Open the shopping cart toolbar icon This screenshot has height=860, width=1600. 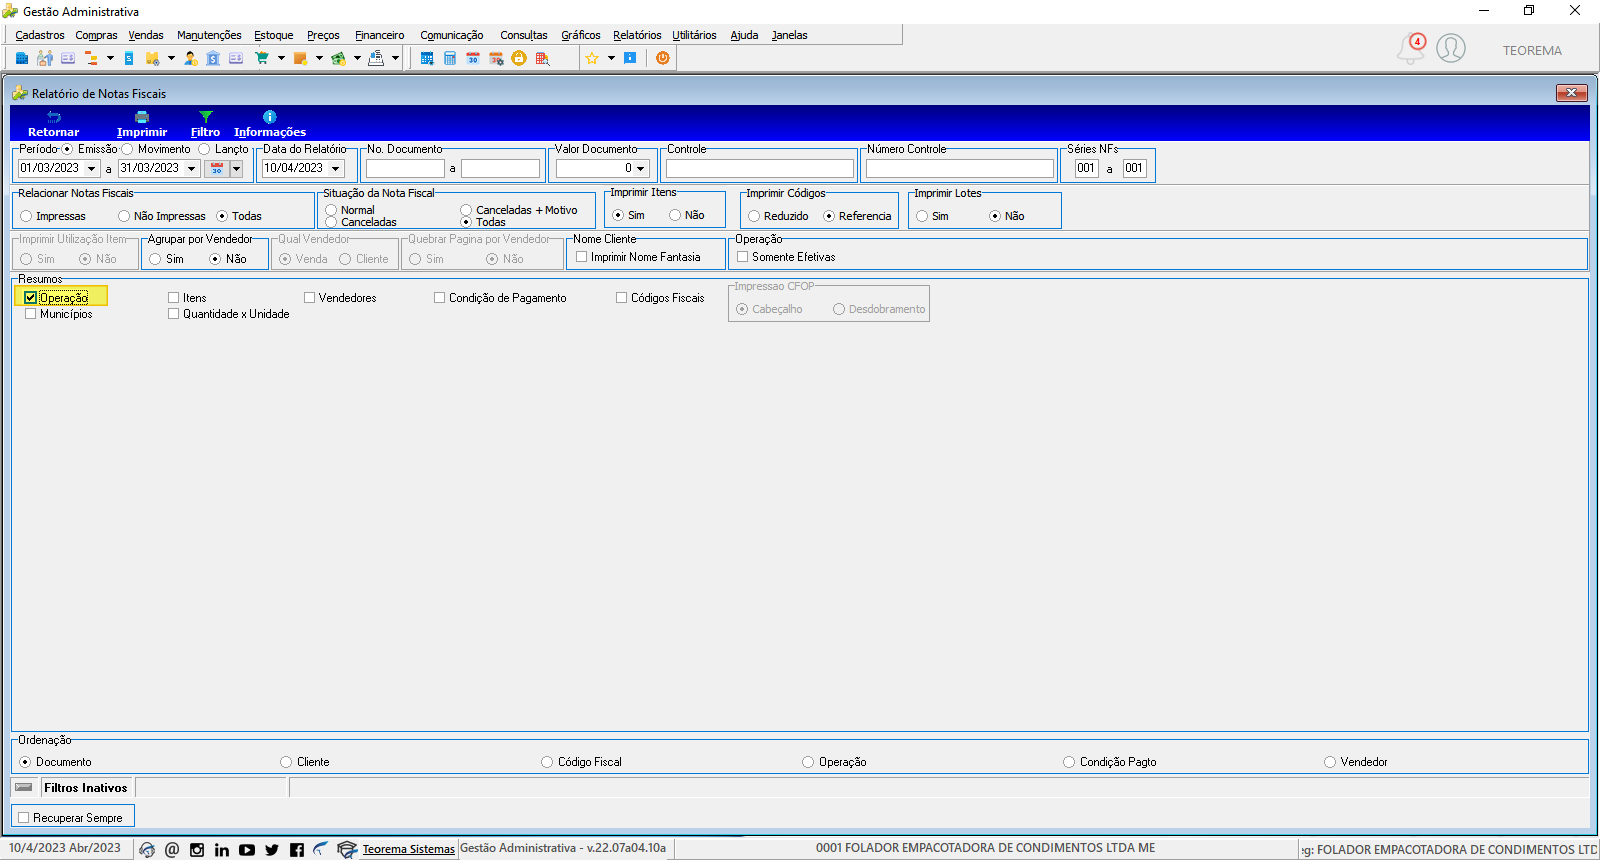click(x=262, y=58)
